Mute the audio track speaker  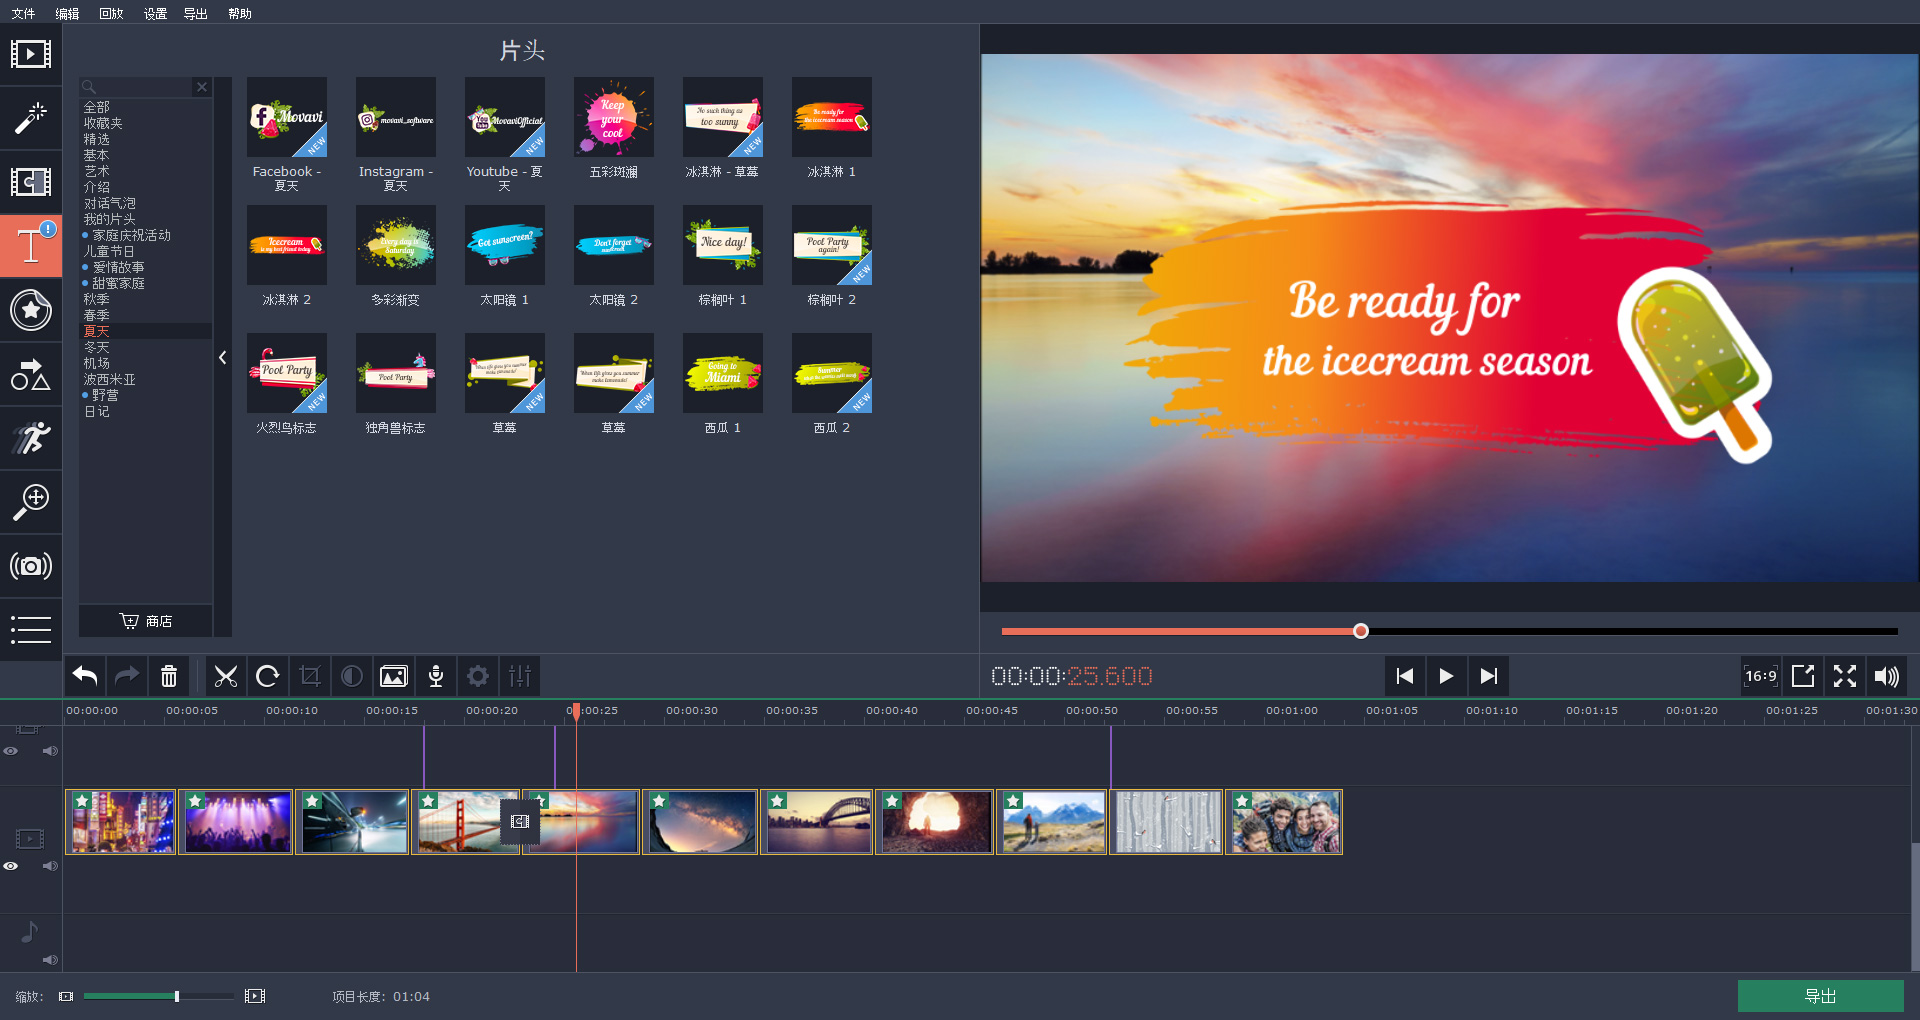pyautogui.click(x=50, y=960)
